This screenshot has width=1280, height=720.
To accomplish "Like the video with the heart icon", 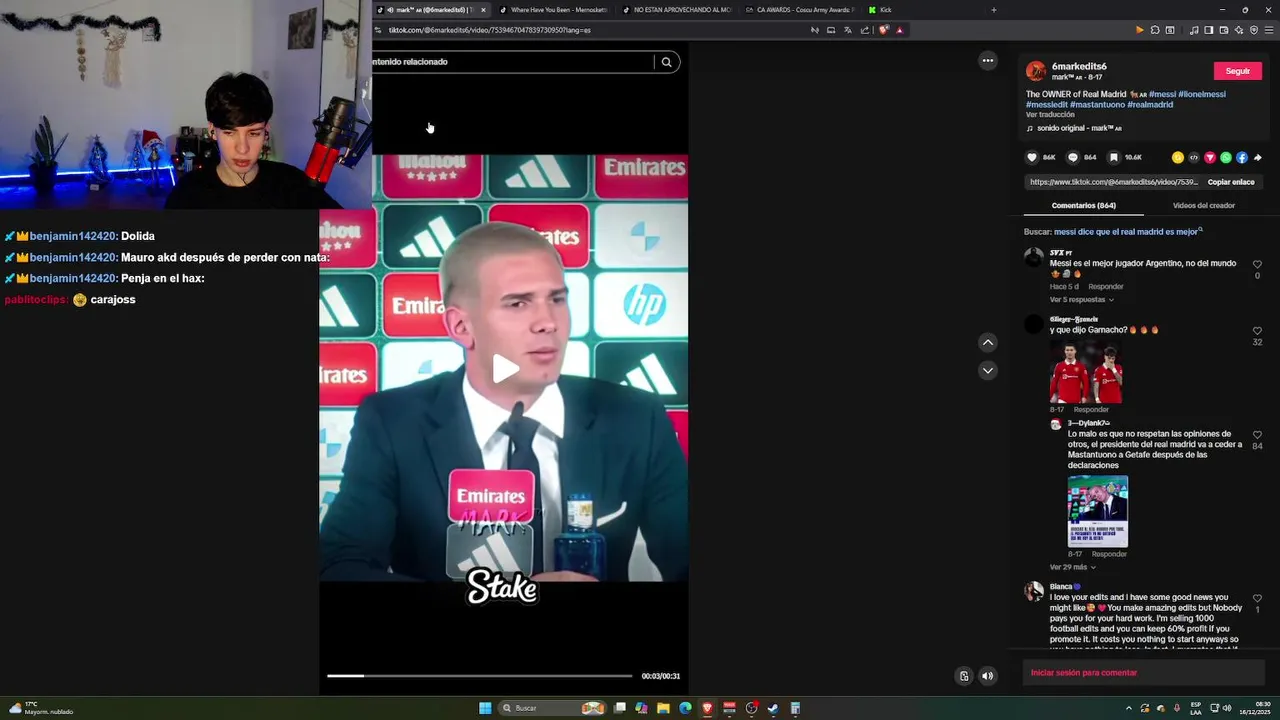I will 1032,157.
